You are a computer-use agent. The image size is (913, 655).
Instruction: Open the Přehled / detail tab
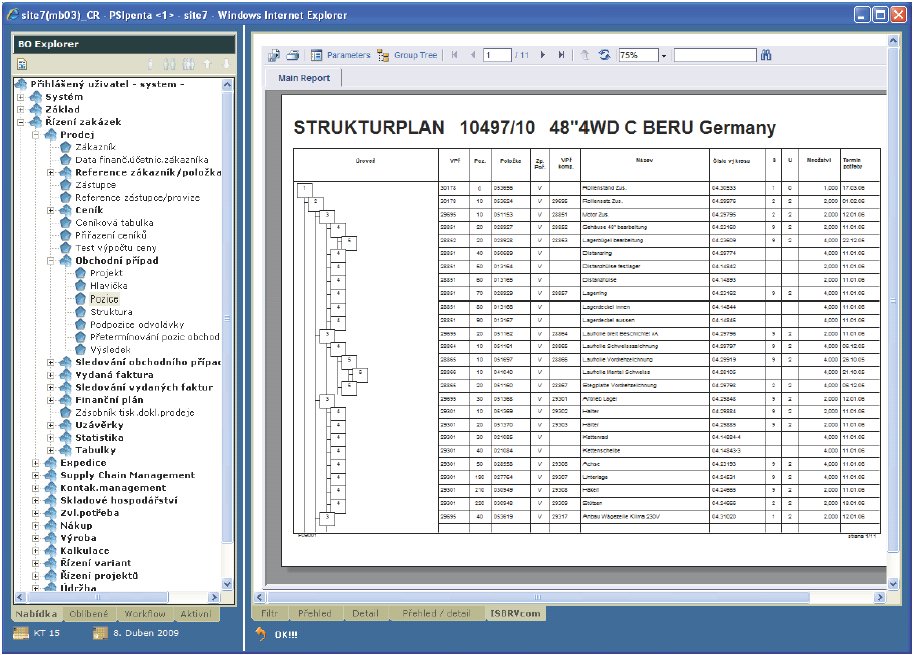(x=436, y=614)
